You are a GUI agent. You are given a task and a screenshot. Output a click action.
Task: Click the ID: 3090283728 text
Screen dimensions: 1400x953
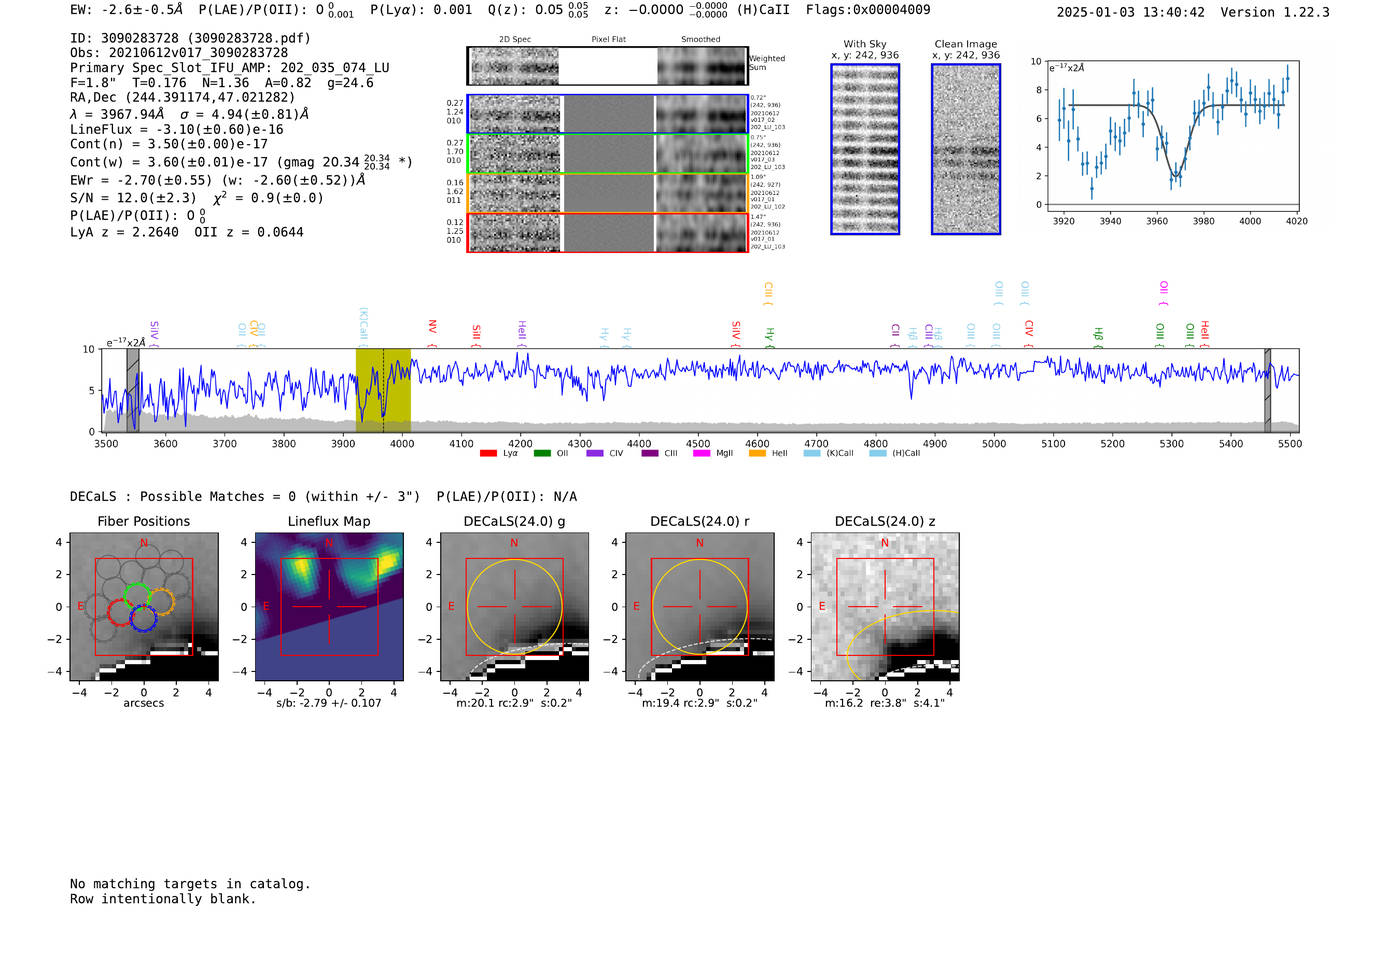(x=190, y=38)
